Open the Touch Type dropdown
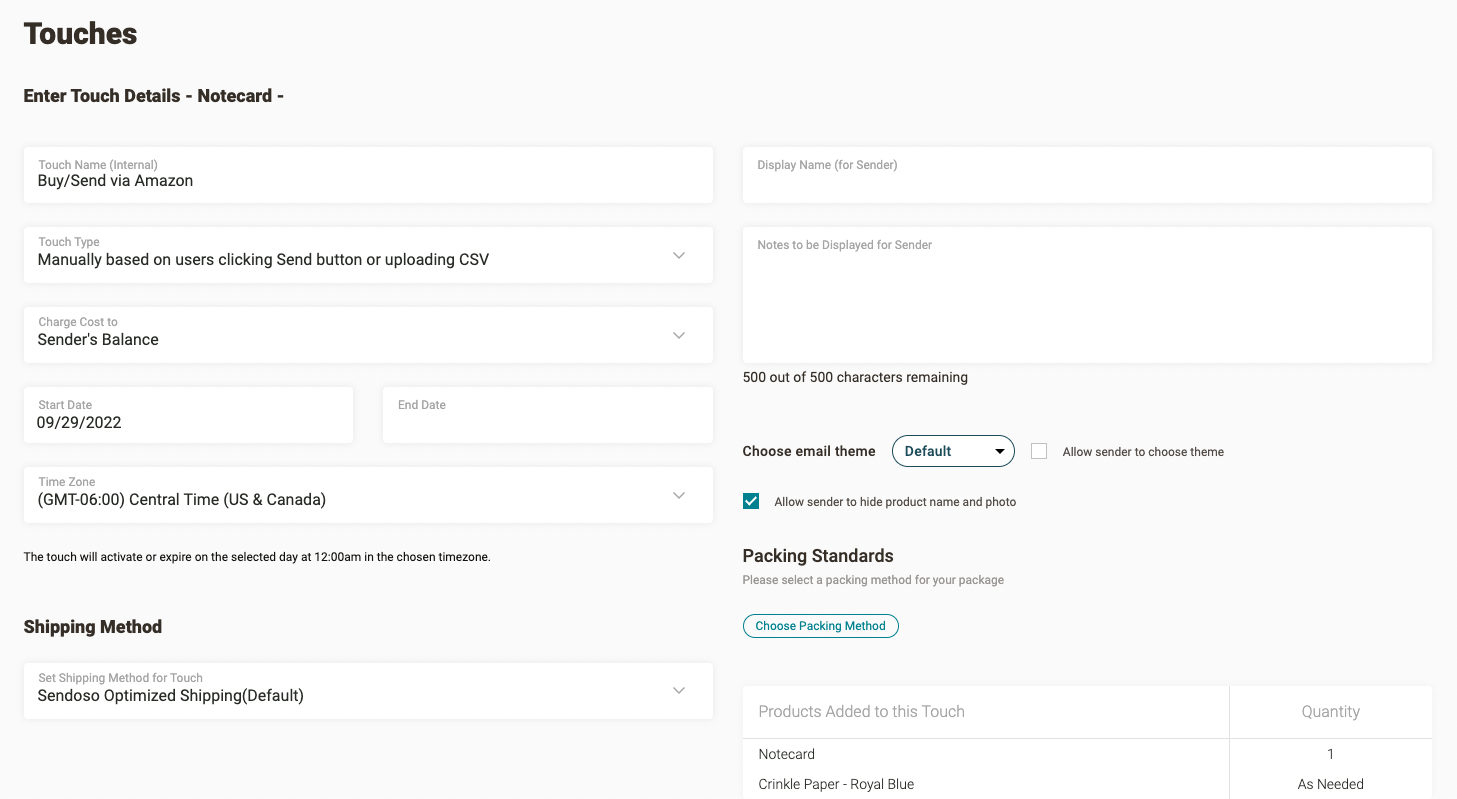The height and width of the screenshot is (799, 1457). (368, 255)
